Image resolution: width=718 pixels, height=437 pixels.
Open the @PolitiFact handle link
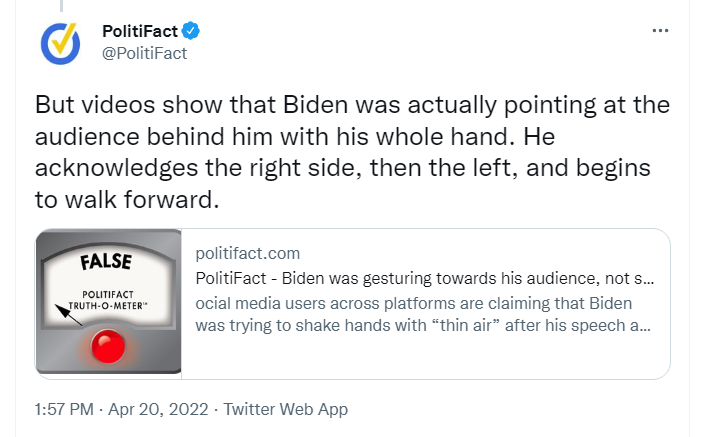pyautogui.click(x=144, y=54)
